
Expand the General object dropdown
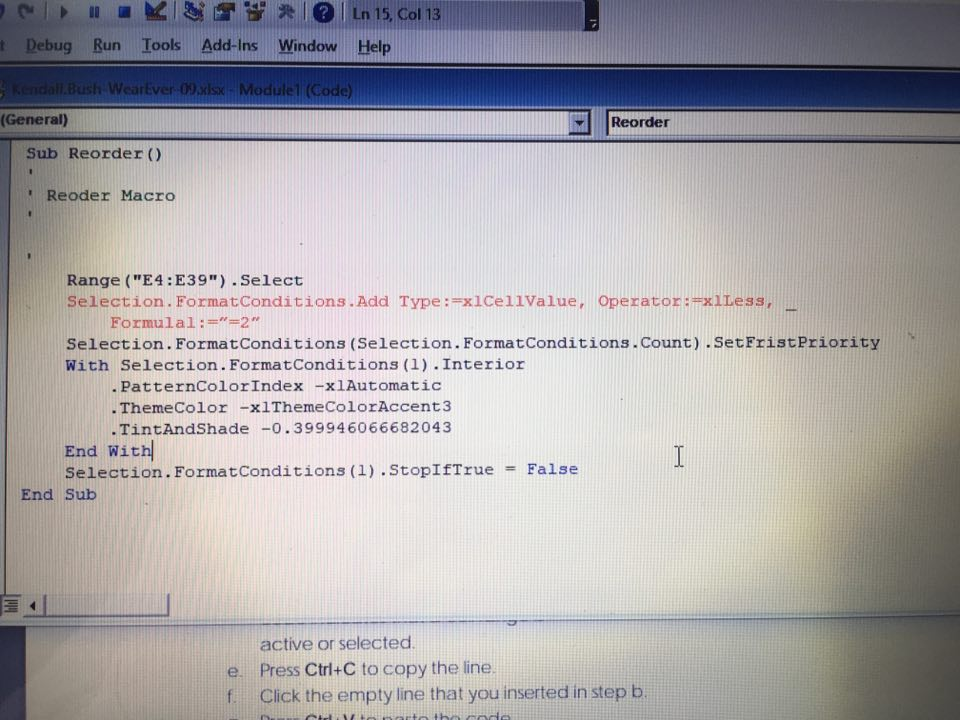(x=579, y=121)
